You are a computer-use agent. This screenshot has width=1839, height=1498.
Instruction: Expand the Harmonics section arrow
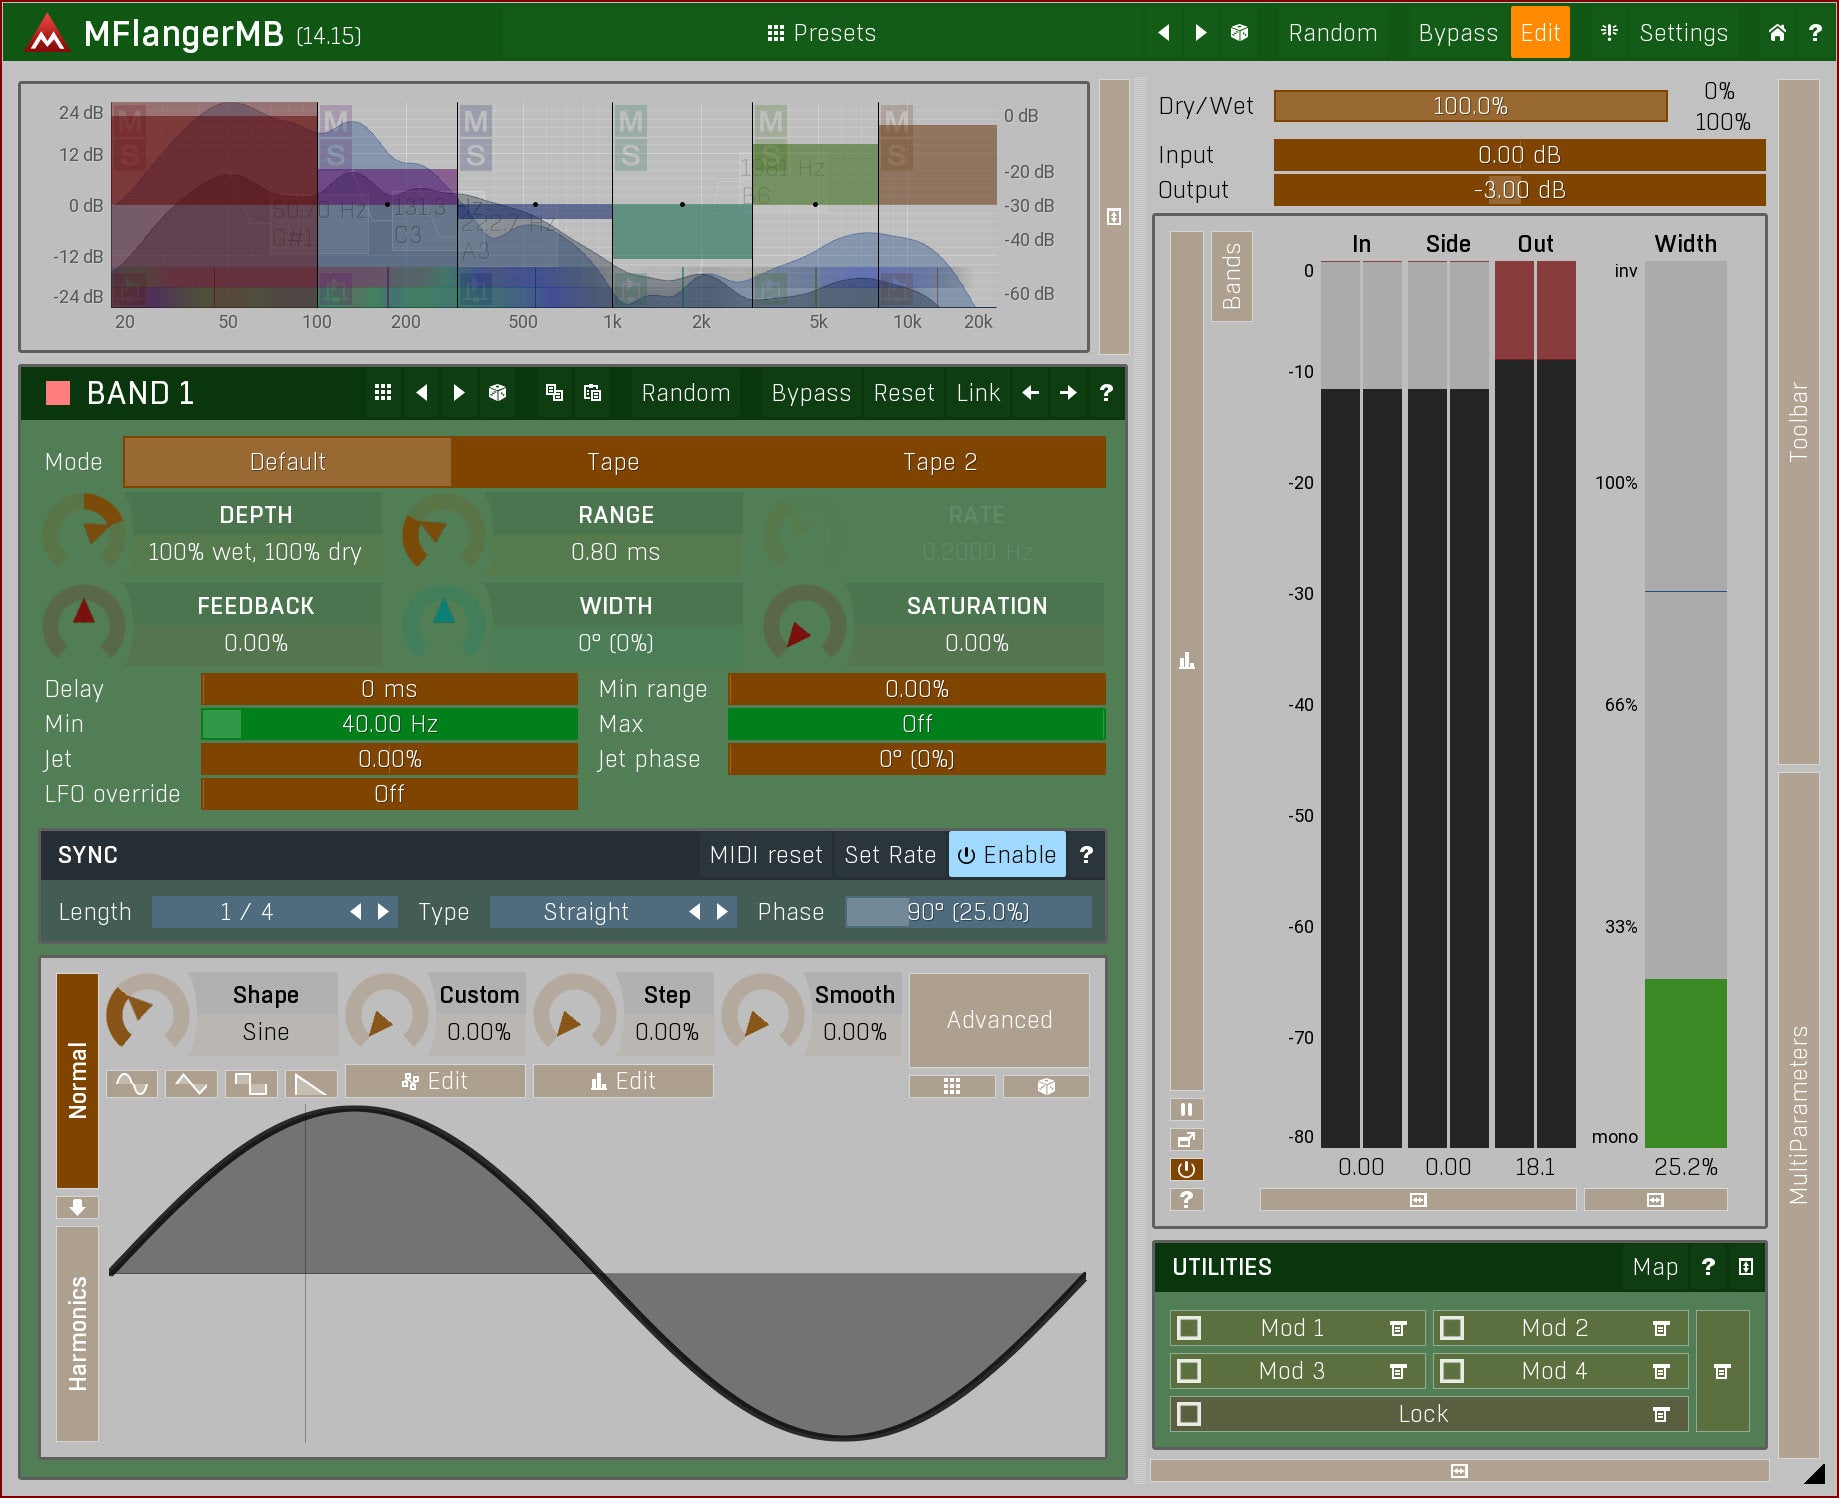pos(77,1207)
